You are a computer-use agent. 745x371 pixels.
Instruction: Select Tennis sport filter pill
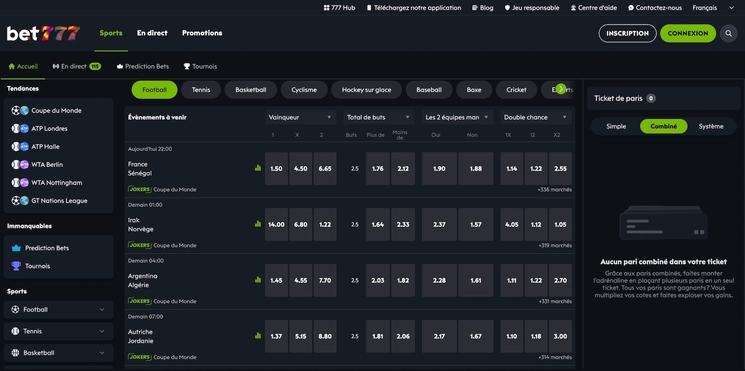point(201,90)
